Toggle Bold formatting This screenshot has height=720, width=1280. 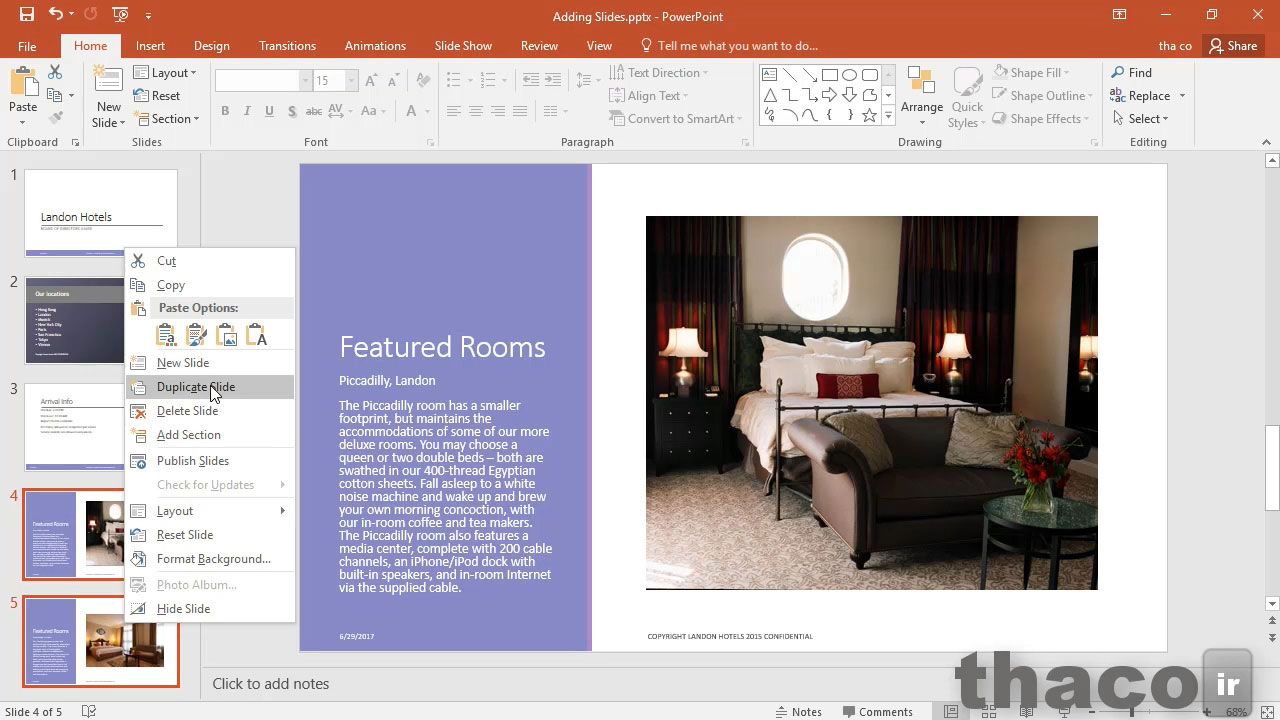225,111
